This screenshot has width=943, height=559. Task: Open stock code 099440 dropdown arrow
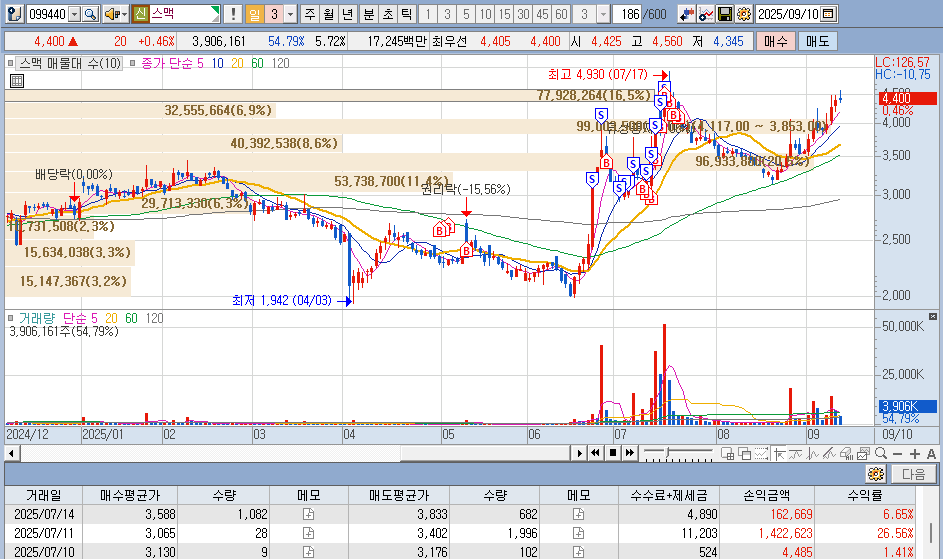click(75, 14)
